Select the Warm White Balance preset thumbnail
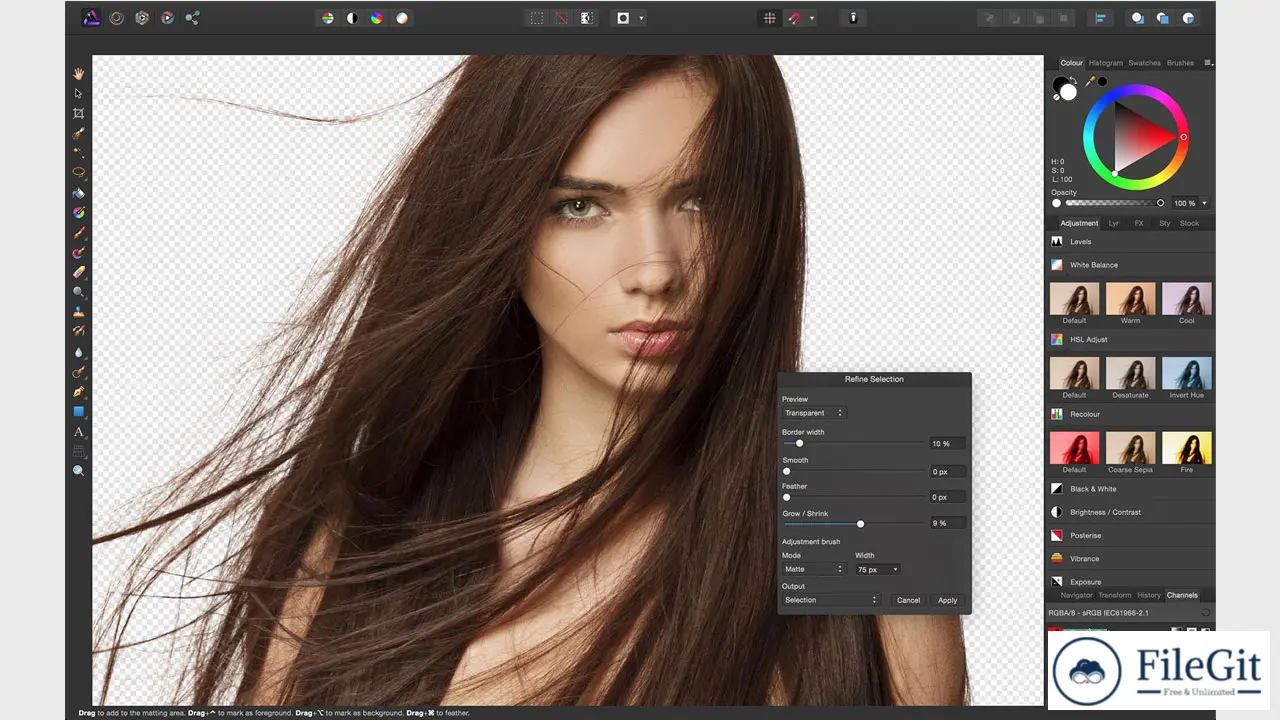This screenshot has height=720, width=1280. pyautogui.click(x=1130, y=299)
